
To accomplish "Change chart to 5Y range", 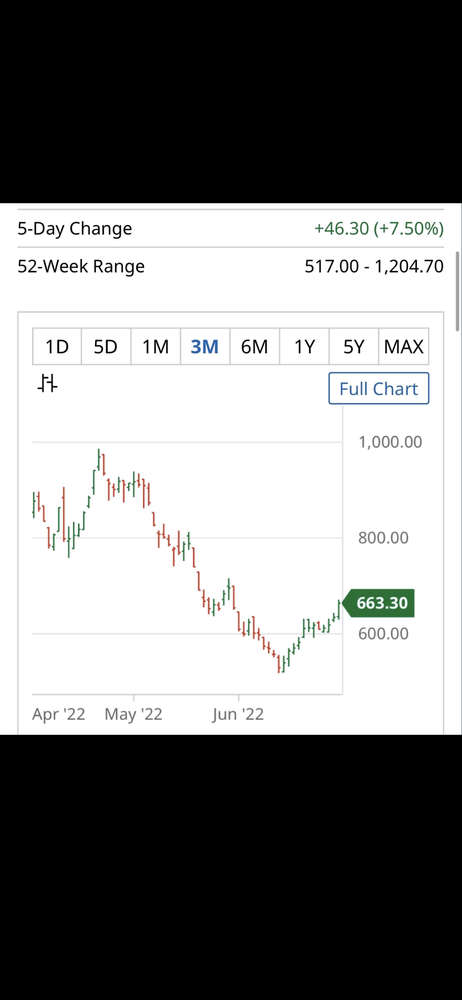I will [x=354, y=346].
